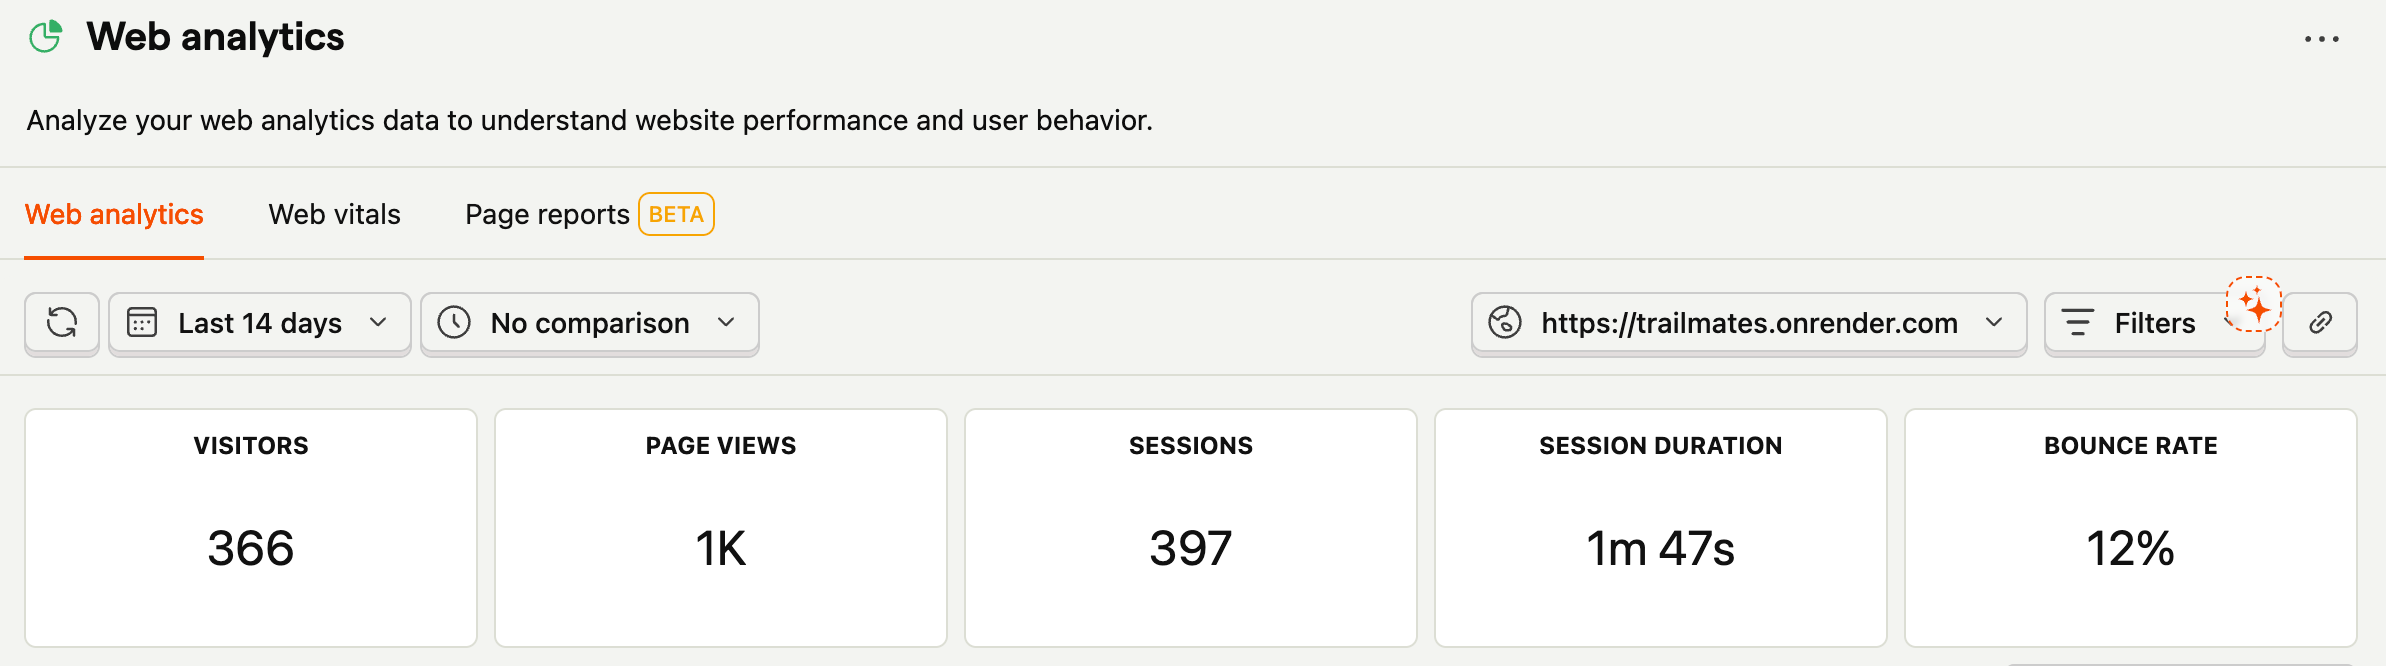Expand the Last 14 days date range dropdown
The width and height of the screenshot is (2386, 666).
pyautogui.click(x=377, y=322)
